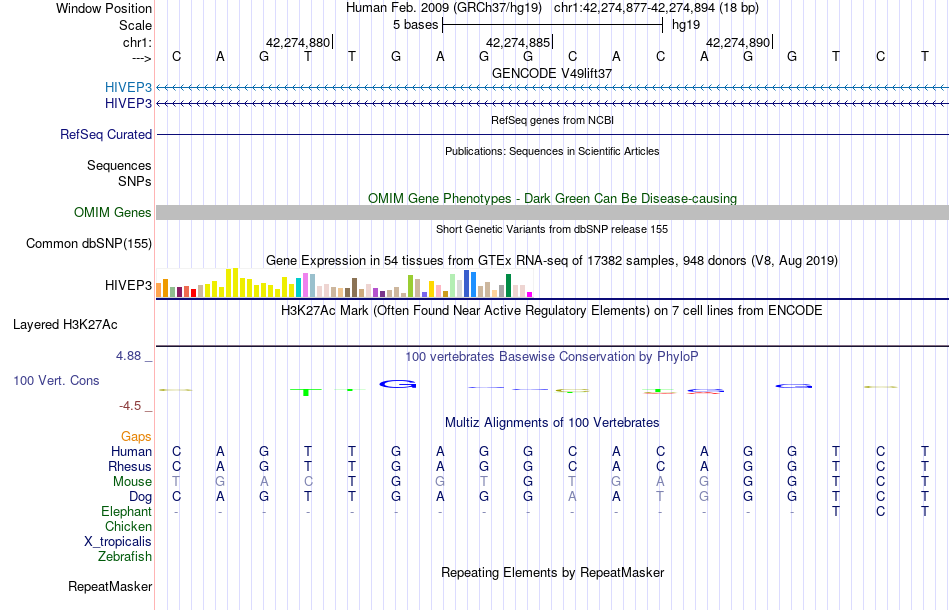Click the green T conservation logo

[306, 392]
